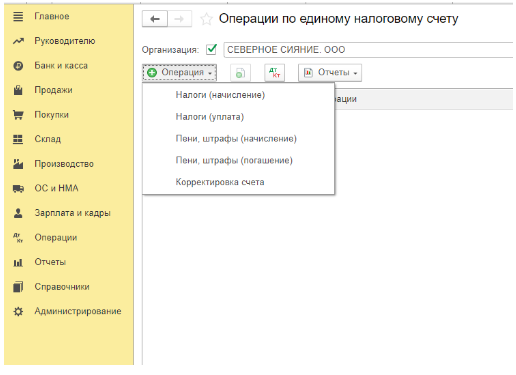This screenshot has width=516, height=375.
Task: Open the Отчеты sidebar section
Action: coord(50,262)
